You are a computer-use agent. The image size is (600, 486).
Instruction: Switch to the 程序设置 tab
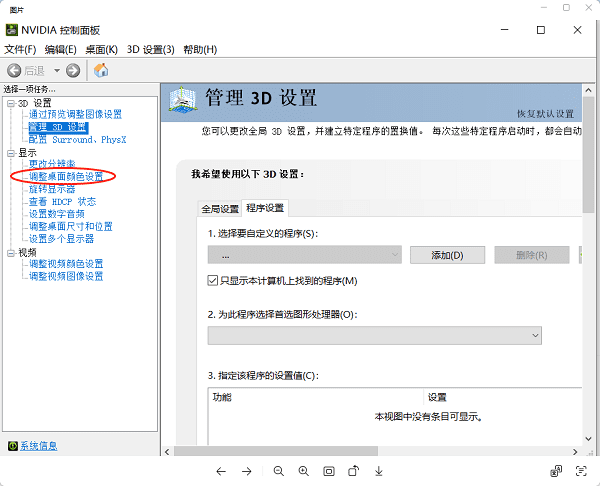265,208
